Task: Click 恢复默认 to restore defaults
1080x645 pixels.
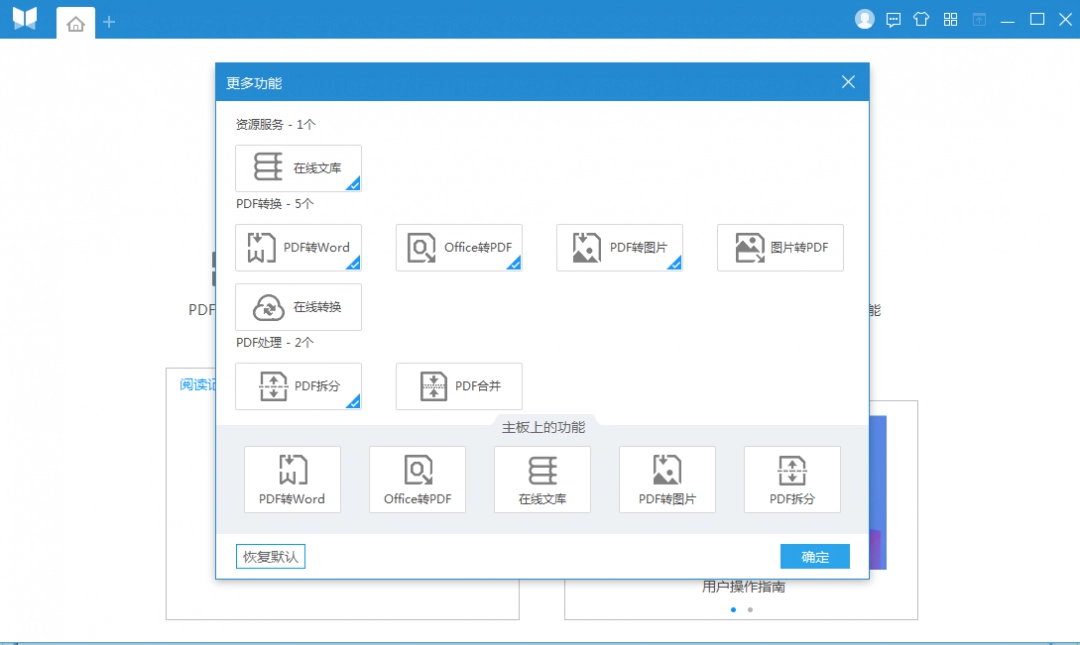Action: 270,556
